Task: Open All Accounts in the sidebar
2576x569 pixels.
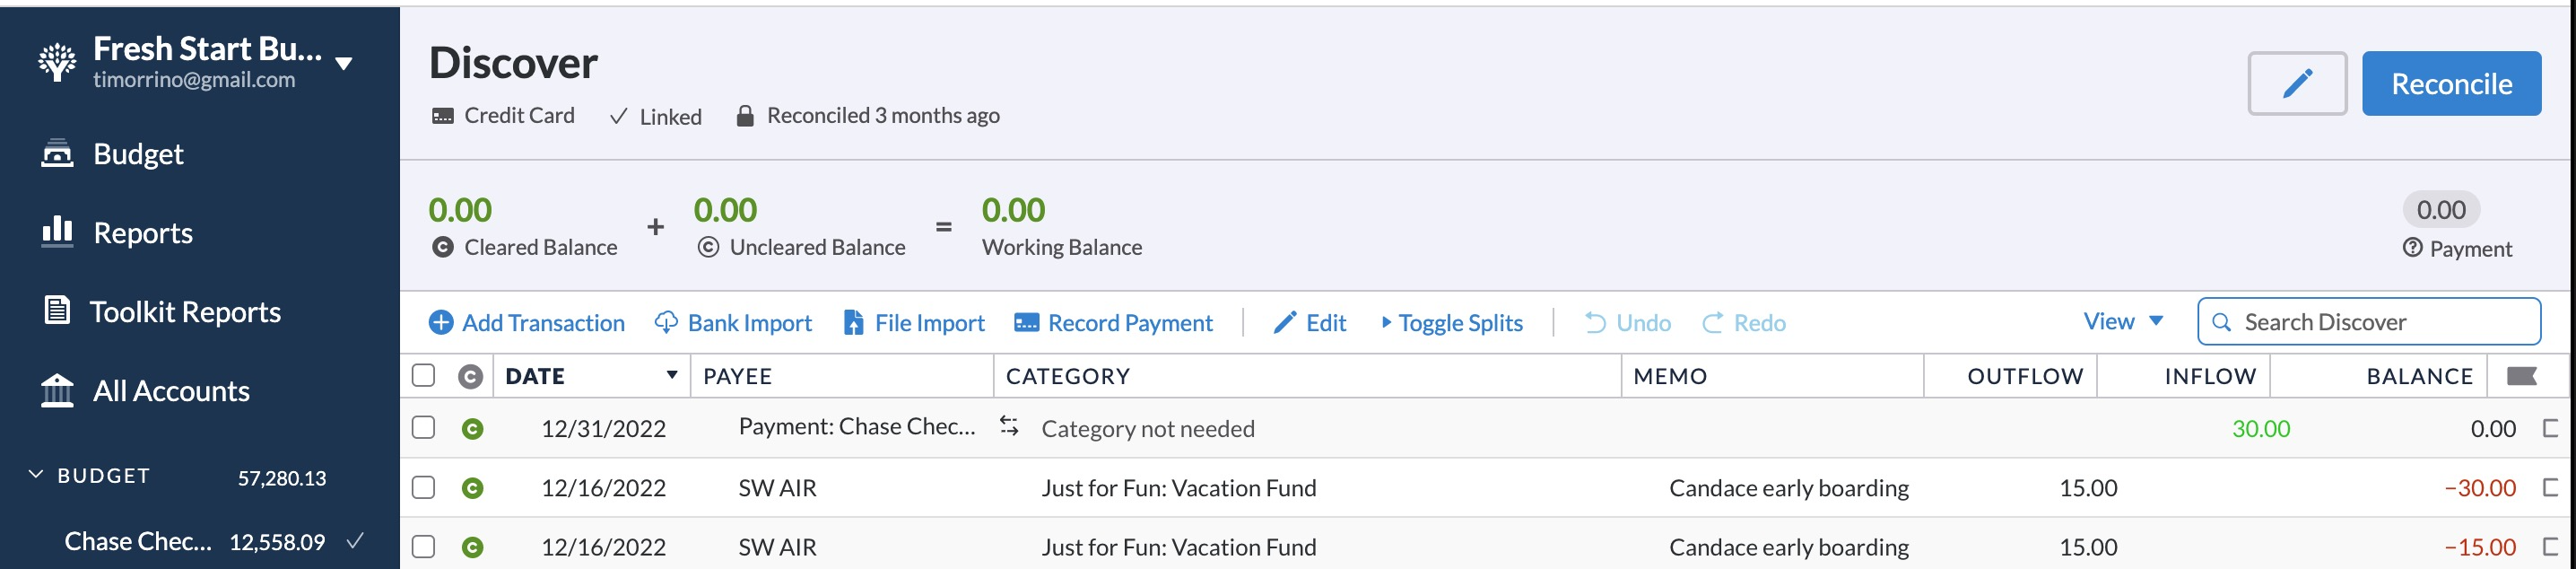Action: pyautogui.click(x=170, y=390)
